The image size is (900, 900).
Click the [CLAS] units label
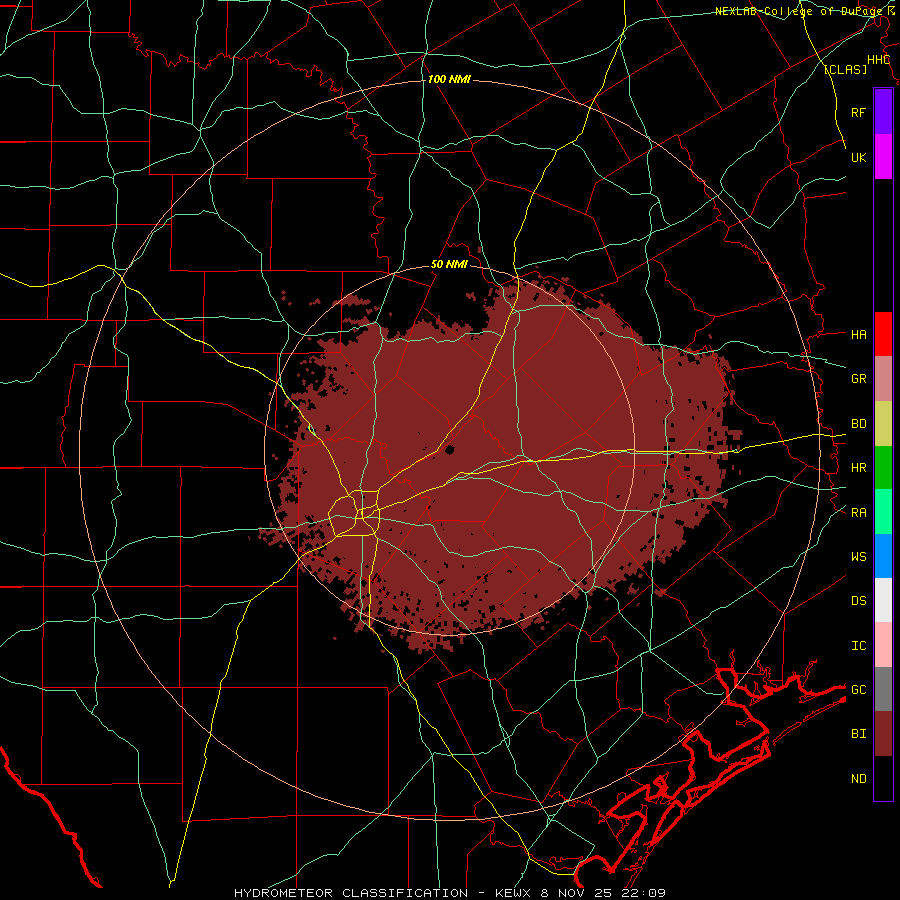845,69
